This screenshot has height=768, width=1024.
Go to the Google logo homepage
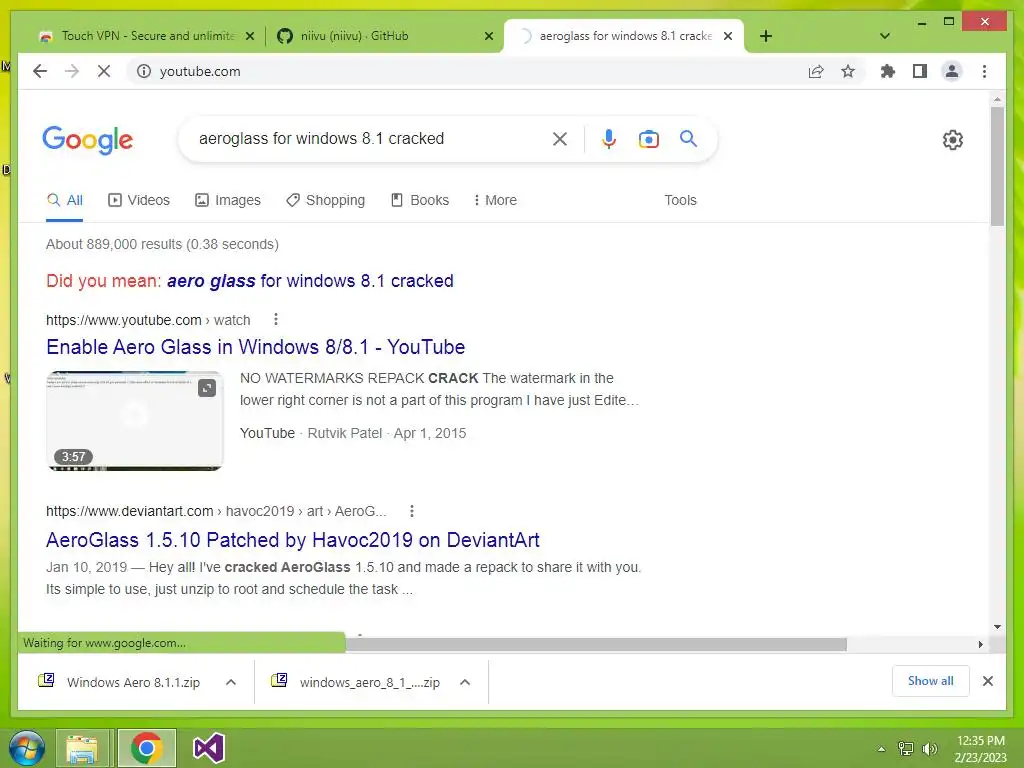click(88, 140)
